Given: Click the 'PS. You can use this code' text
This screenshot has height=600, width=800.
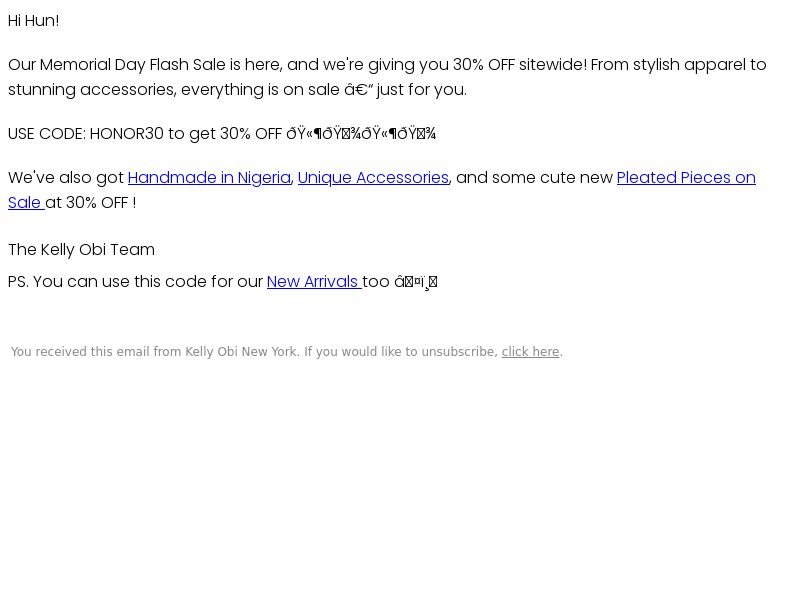Looking at the screenshot, I should click(x=106, y=282).
